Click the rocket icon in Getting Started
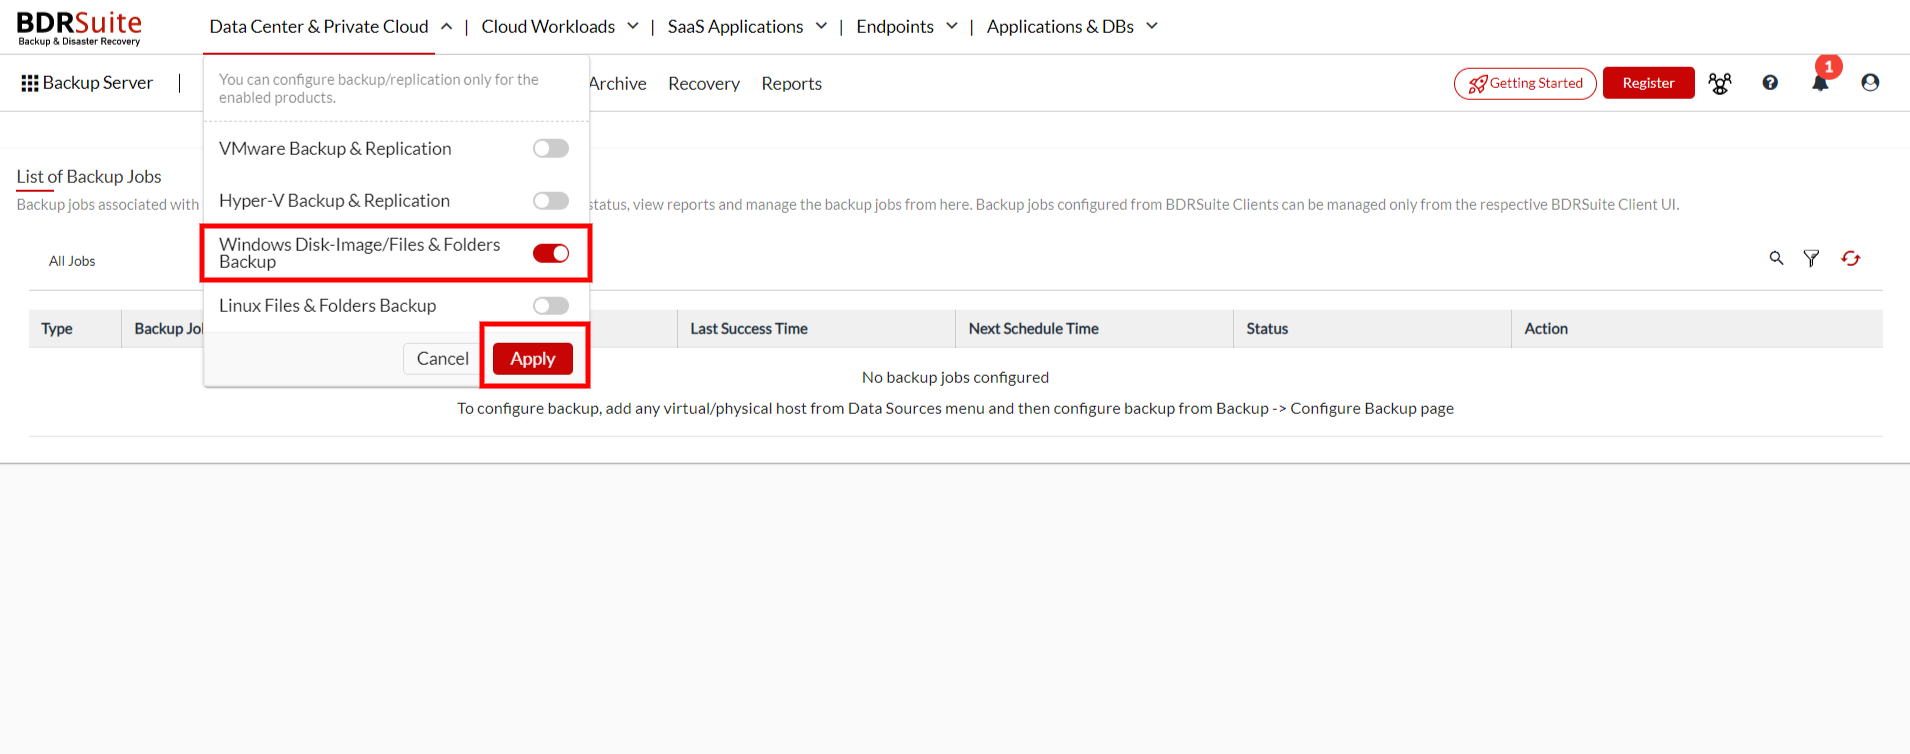The width and height of the screenshot is (1910, 754). pos(1477,84)
